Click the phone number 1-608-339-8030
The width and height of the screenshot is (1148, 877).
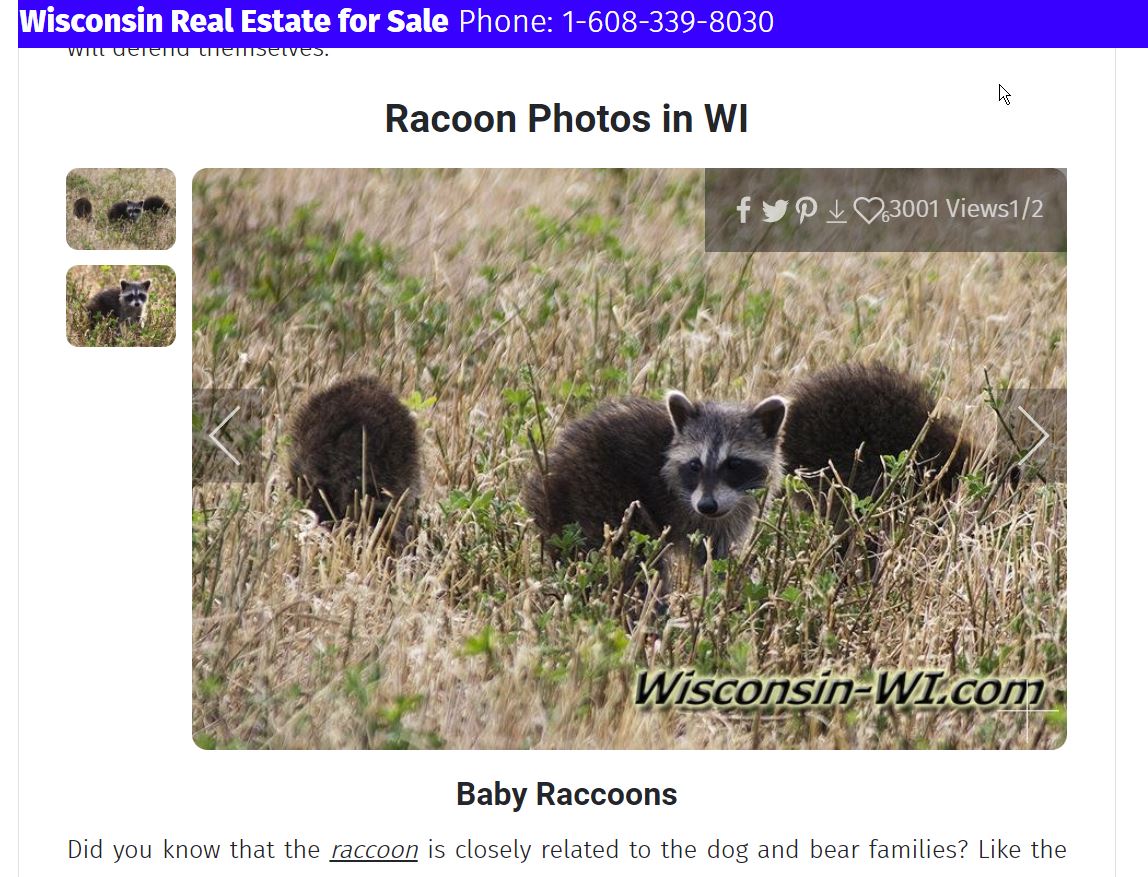(668, 21)
